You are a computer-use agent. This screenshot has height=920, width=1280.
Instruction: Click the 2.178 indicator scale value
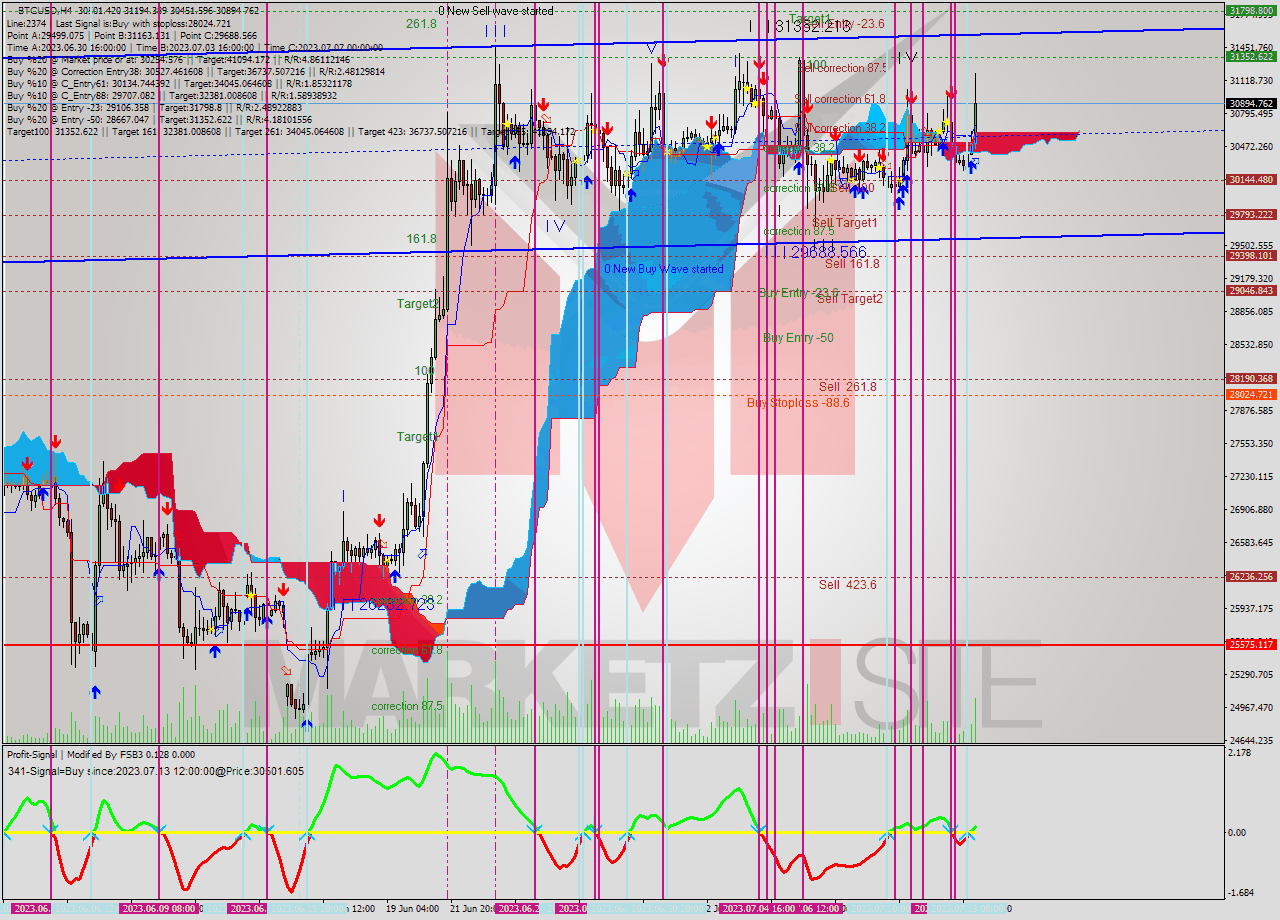click(1241, 753)
